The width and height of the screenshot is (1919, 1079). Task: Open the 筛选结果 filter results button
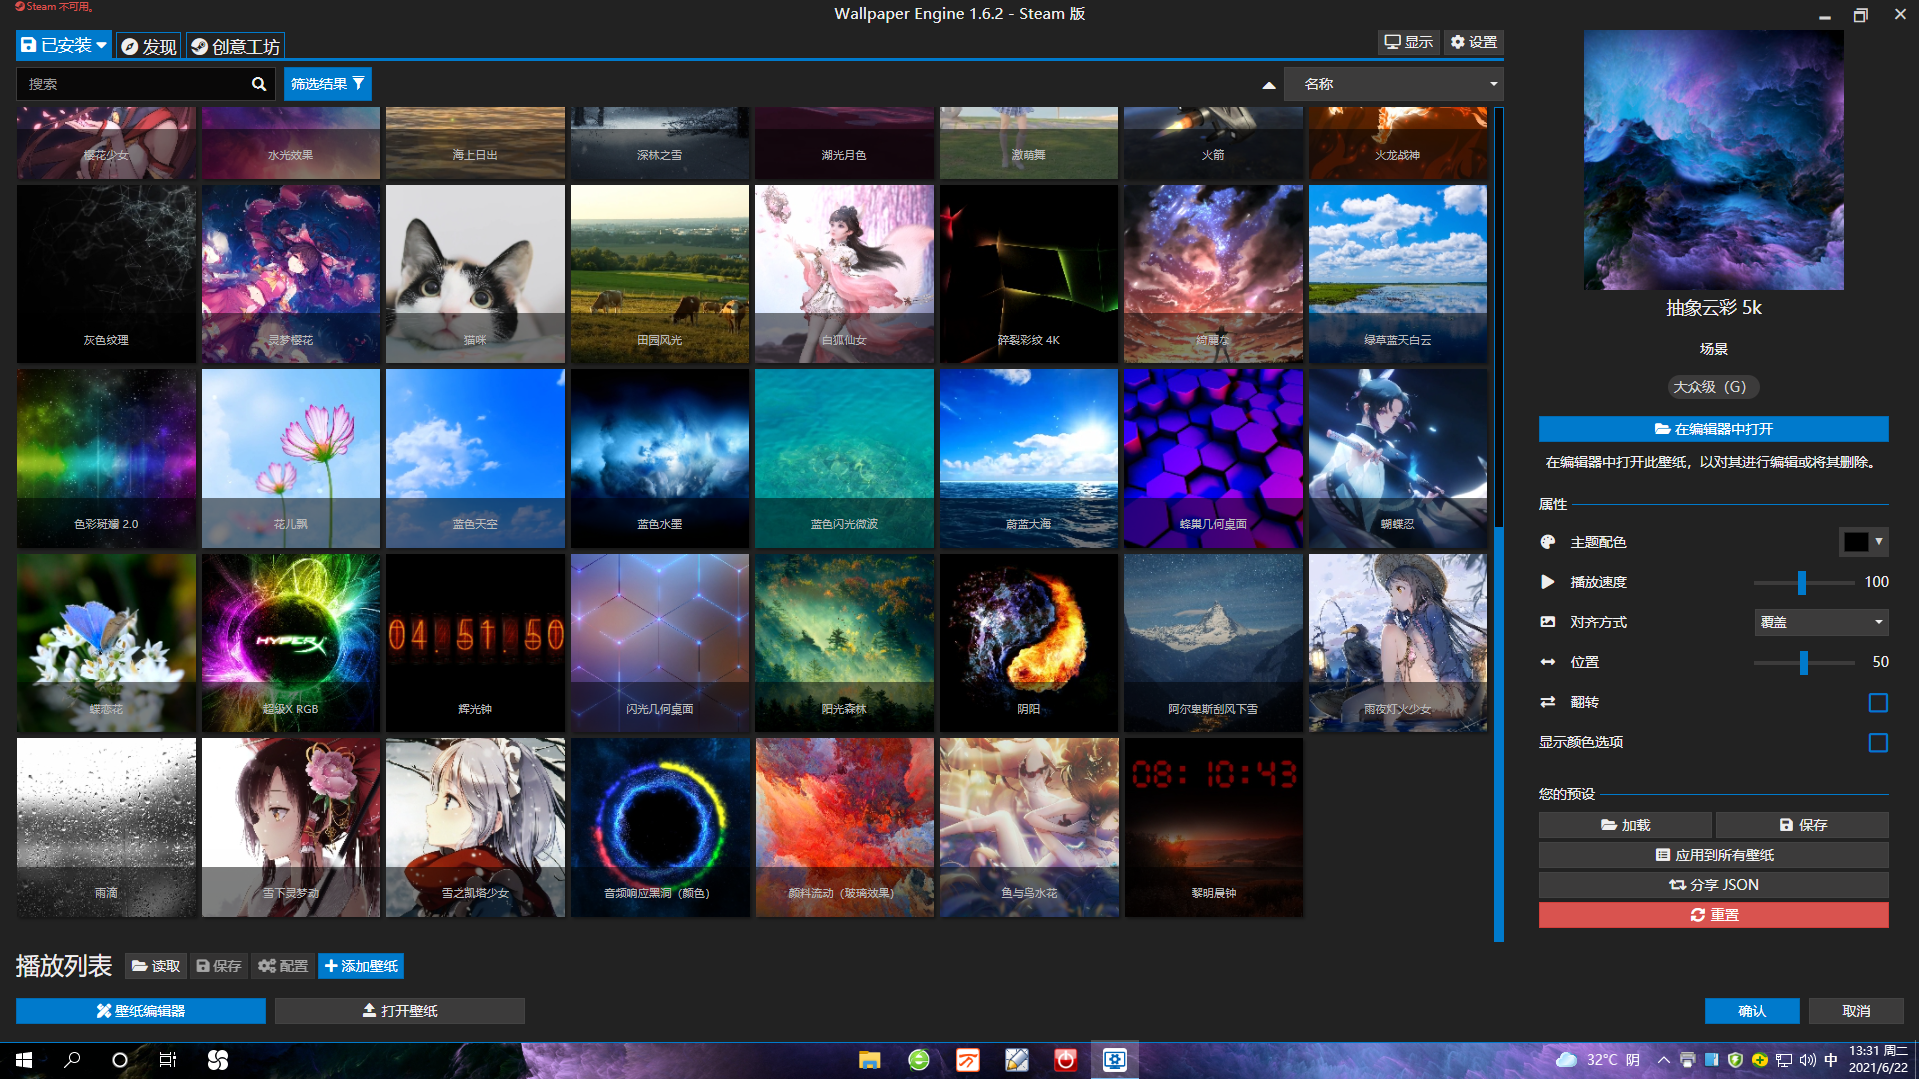coord(328,84)
